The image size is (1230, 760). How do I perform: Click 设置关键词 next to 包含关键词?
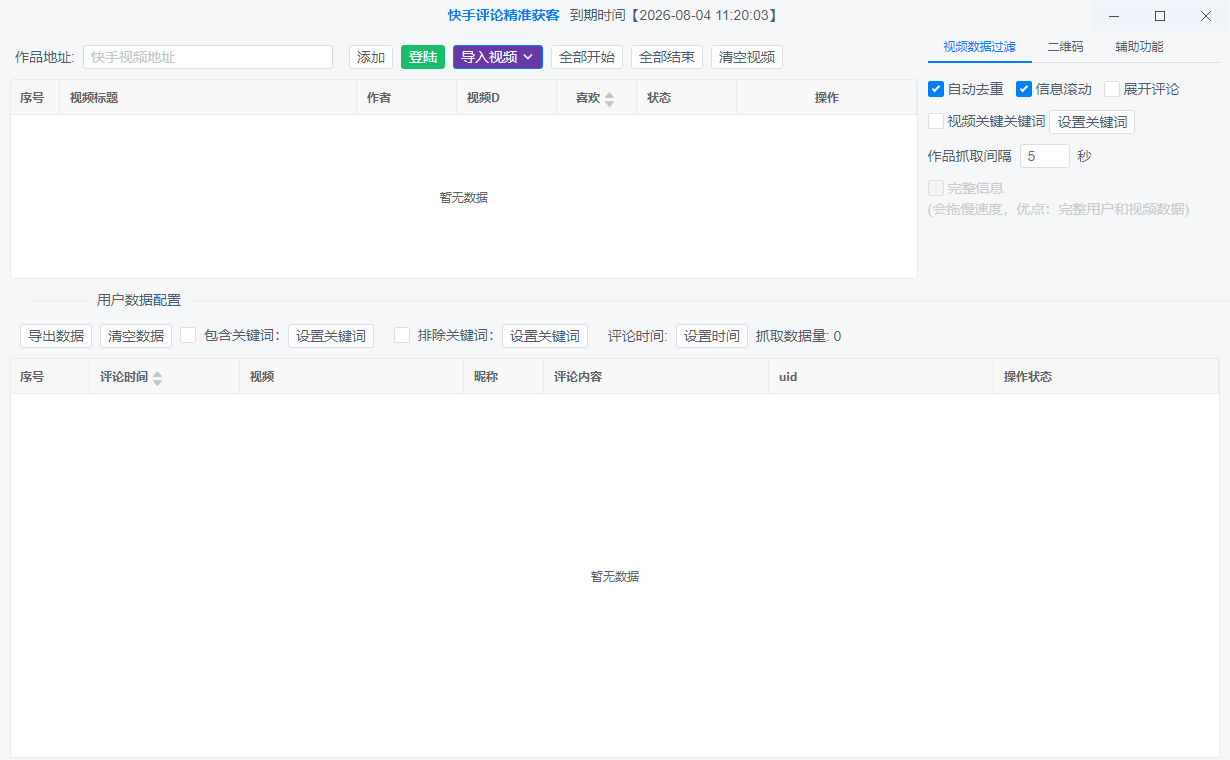(331, 336)
